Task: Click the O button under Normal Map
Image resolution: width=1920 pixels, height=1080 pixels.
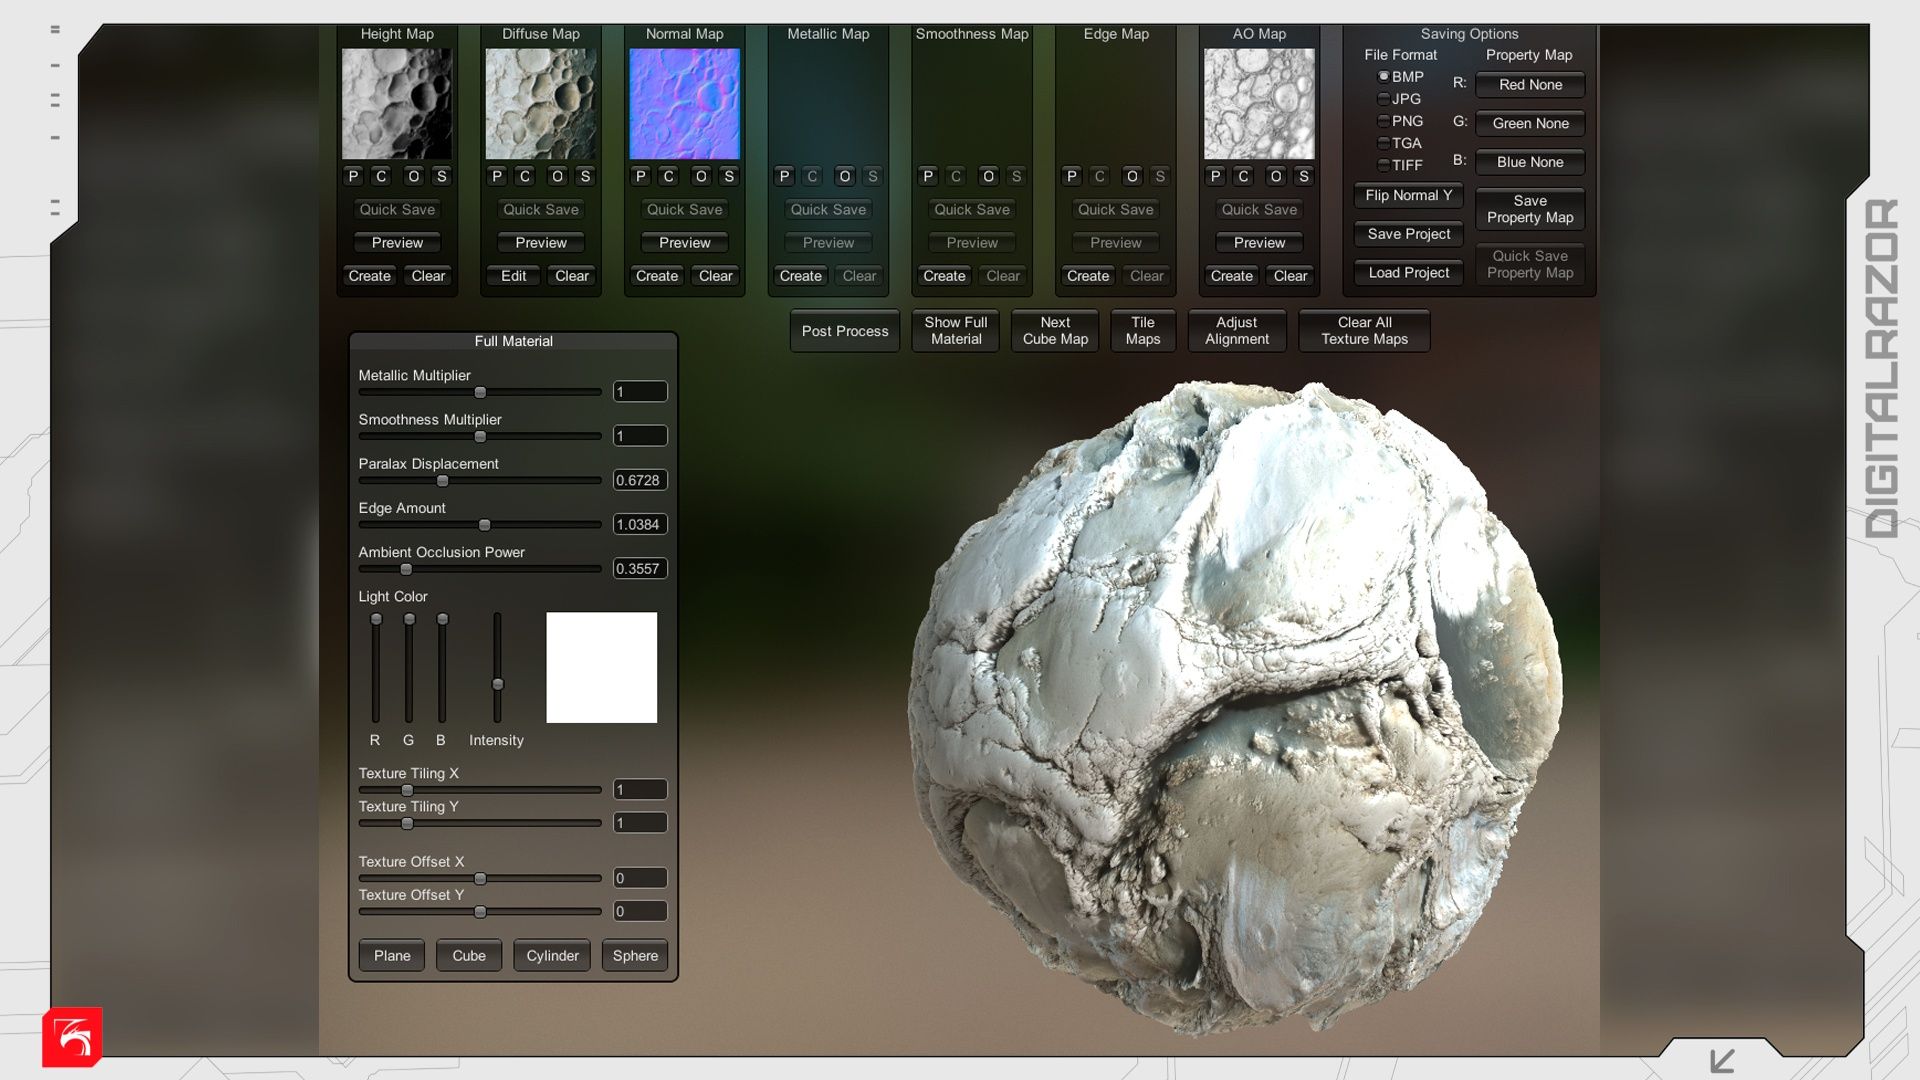Action: pyautogui.click(x=701, y=176)
